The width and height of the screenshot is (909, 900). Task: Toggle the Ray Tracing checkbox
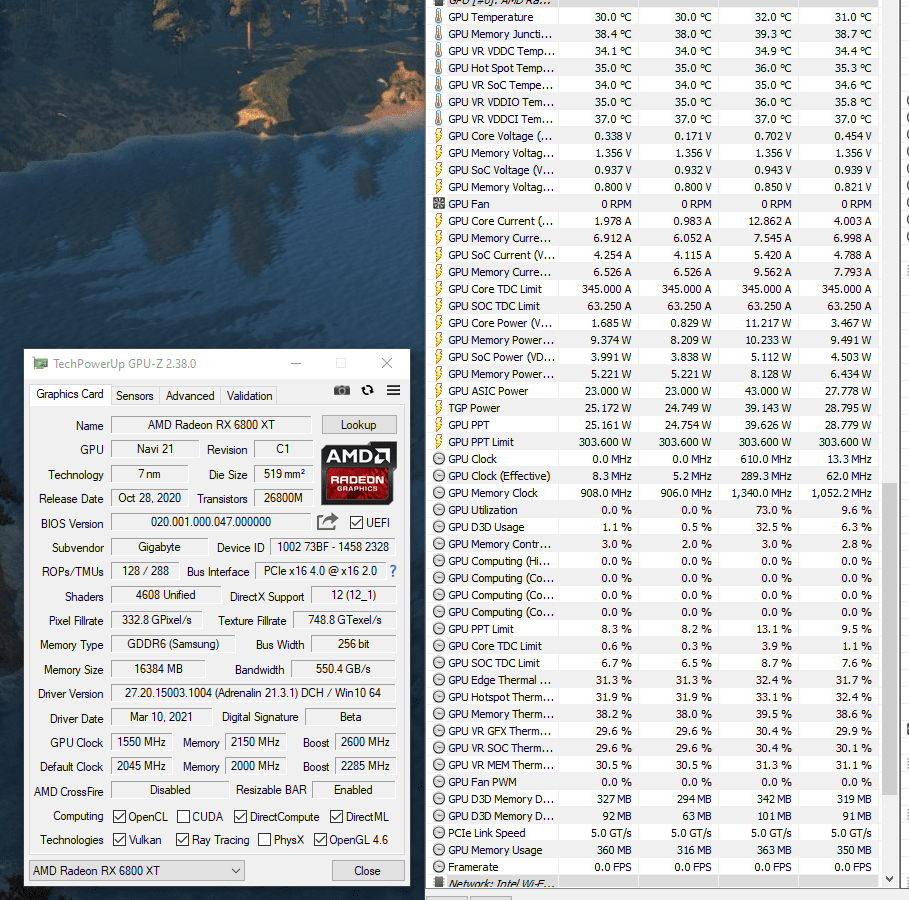pyautogui.click(x=183, y=839)
